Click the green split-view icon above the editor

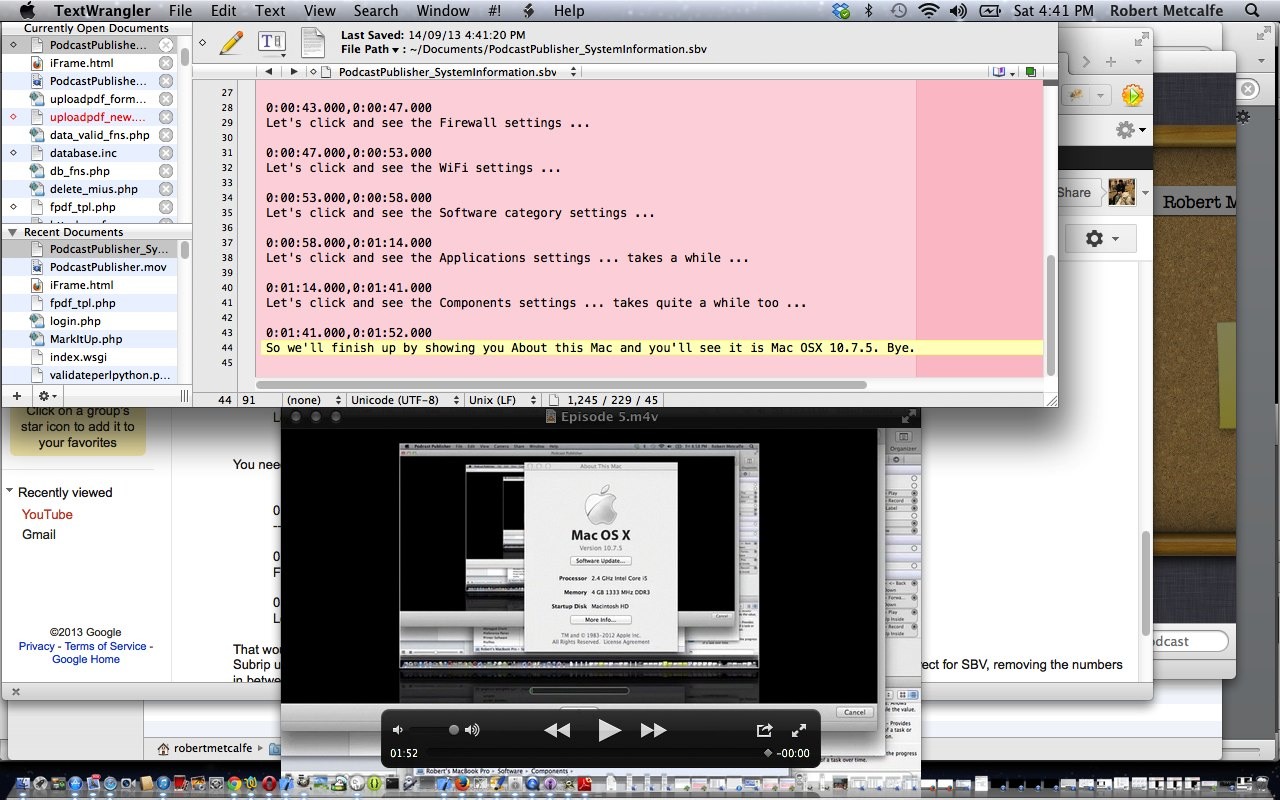point(1030,72)
